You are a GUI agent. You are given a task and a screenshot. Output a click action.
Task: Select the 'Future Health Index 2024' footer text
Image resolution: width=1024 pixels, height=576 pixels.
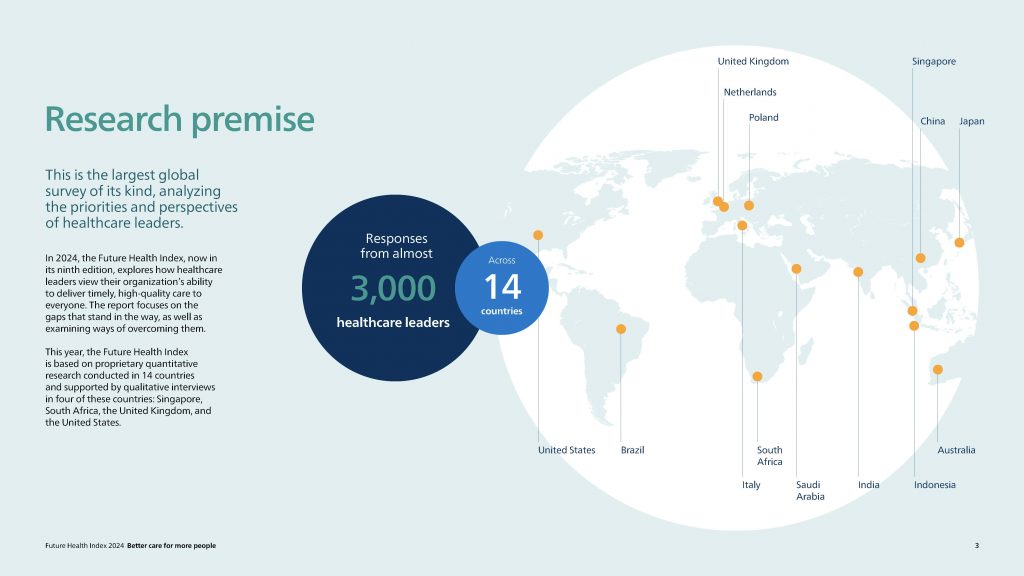(84, 545)
